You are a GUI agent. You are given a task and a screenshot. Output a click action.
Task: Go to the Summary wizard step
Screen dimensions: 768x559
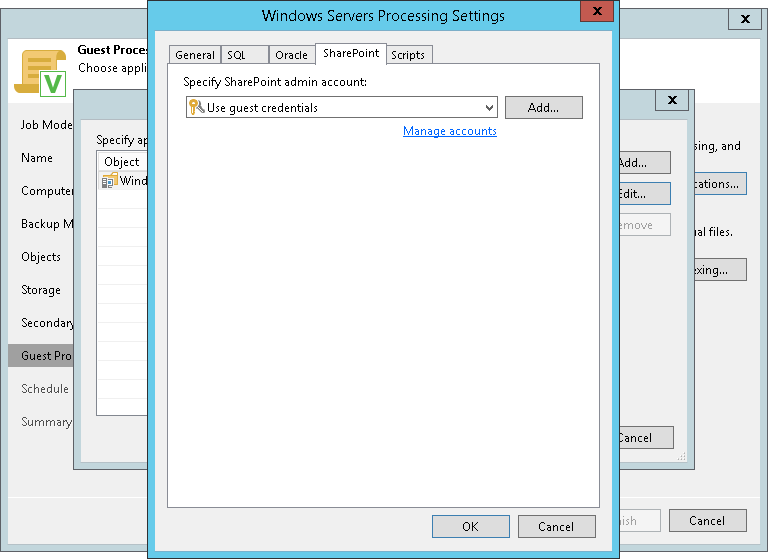46,421
